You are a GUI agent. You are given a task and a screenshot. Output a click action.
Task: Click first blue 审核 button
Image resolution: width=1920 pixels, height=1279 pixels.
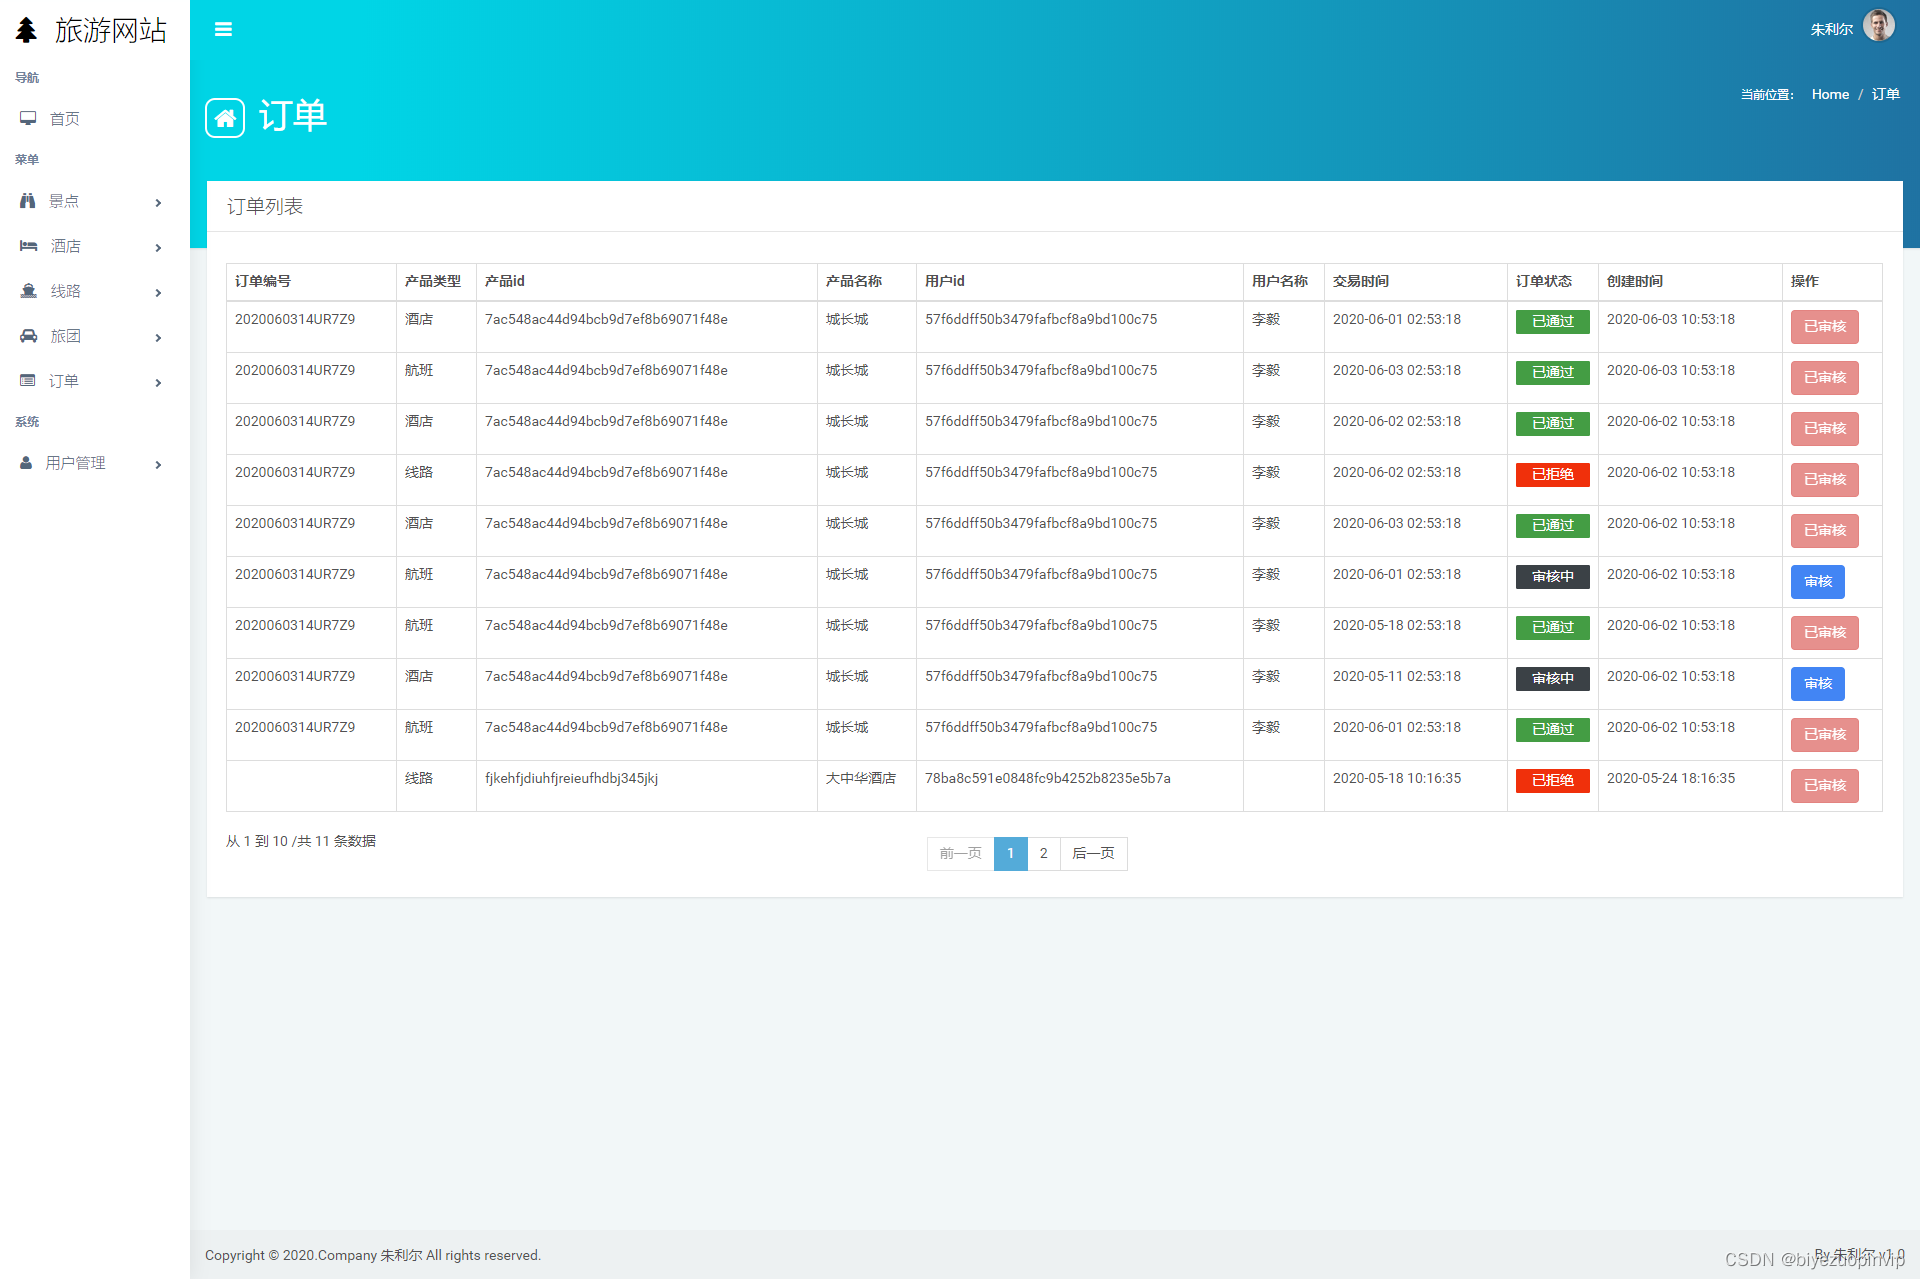coord(1817,581)
